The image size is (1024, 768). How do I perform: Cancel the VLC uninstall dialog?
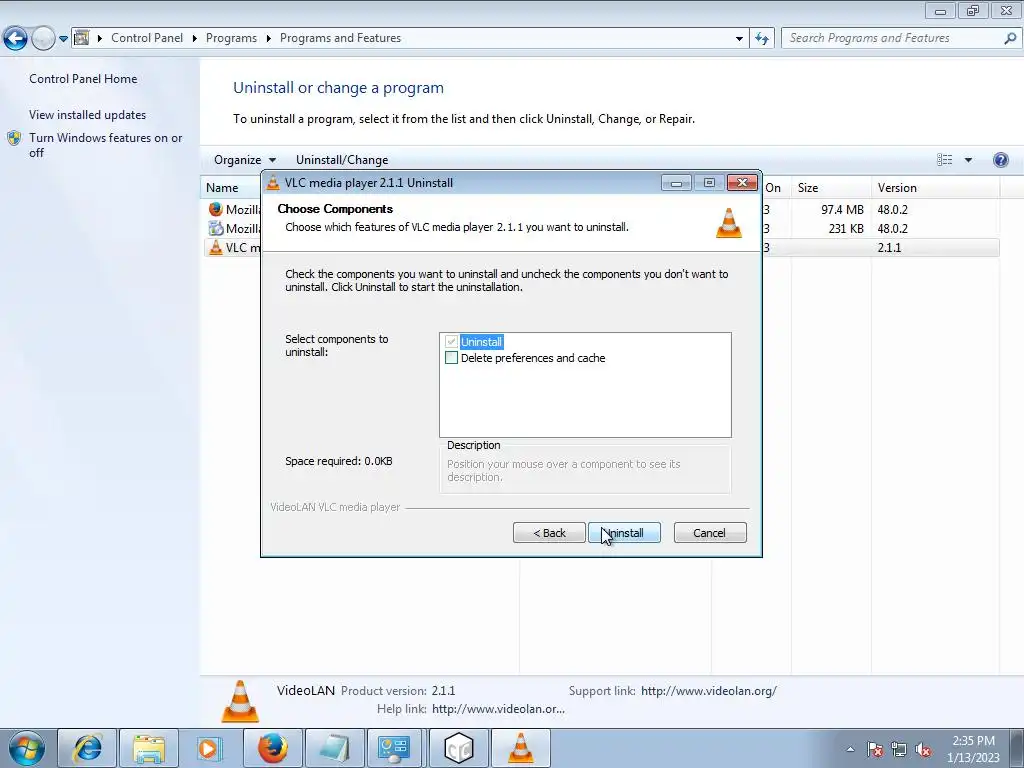(710, 533)
